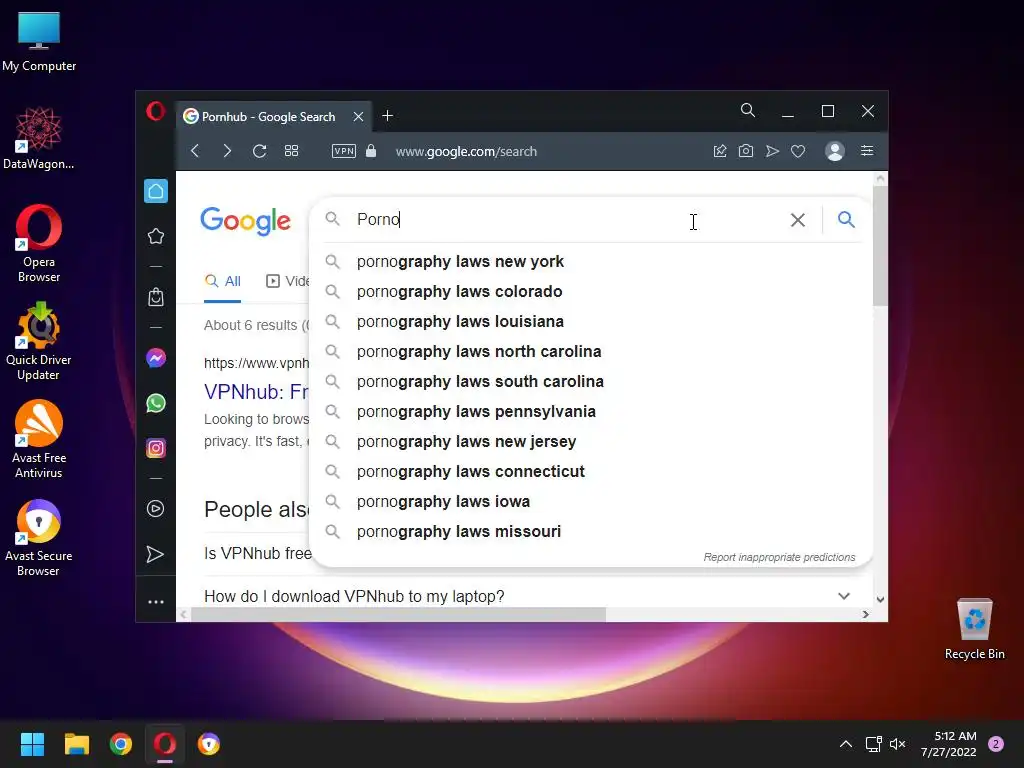Switch to the All results tab
1024x768 pixels.
pos(223,281)
